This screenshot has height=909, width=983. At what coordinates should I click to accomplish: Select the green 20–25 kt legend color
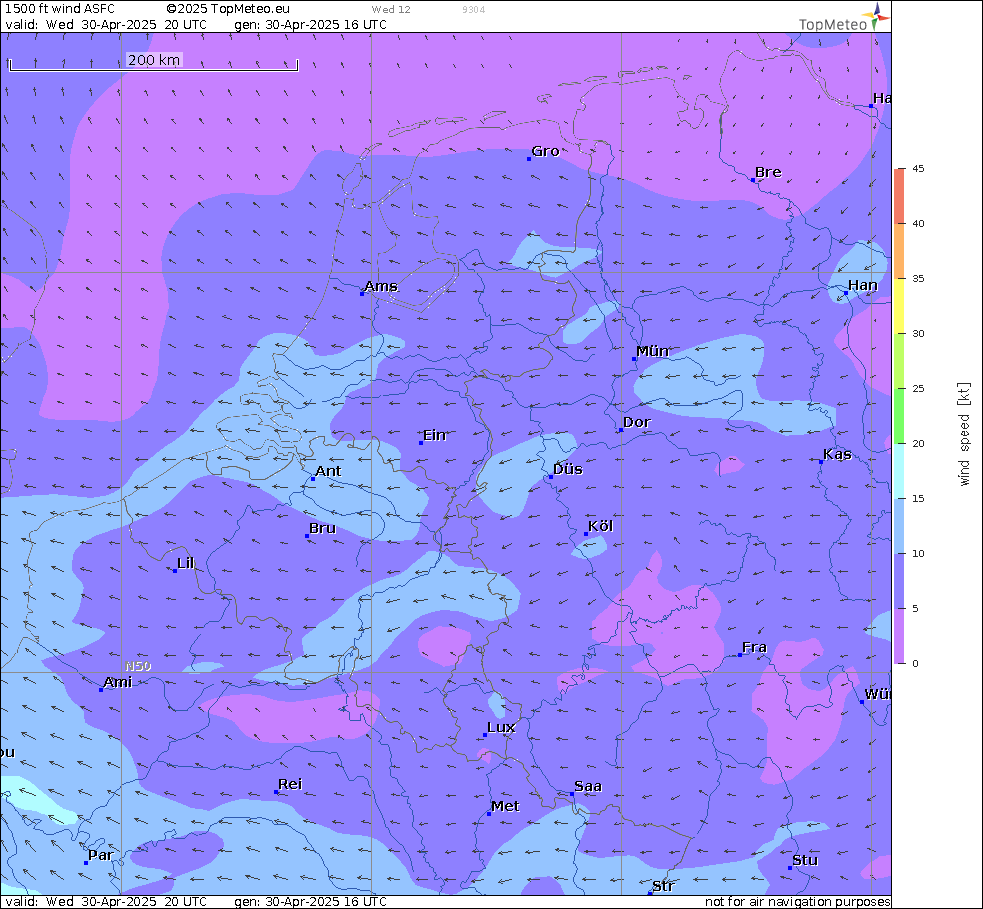[899, 416]
